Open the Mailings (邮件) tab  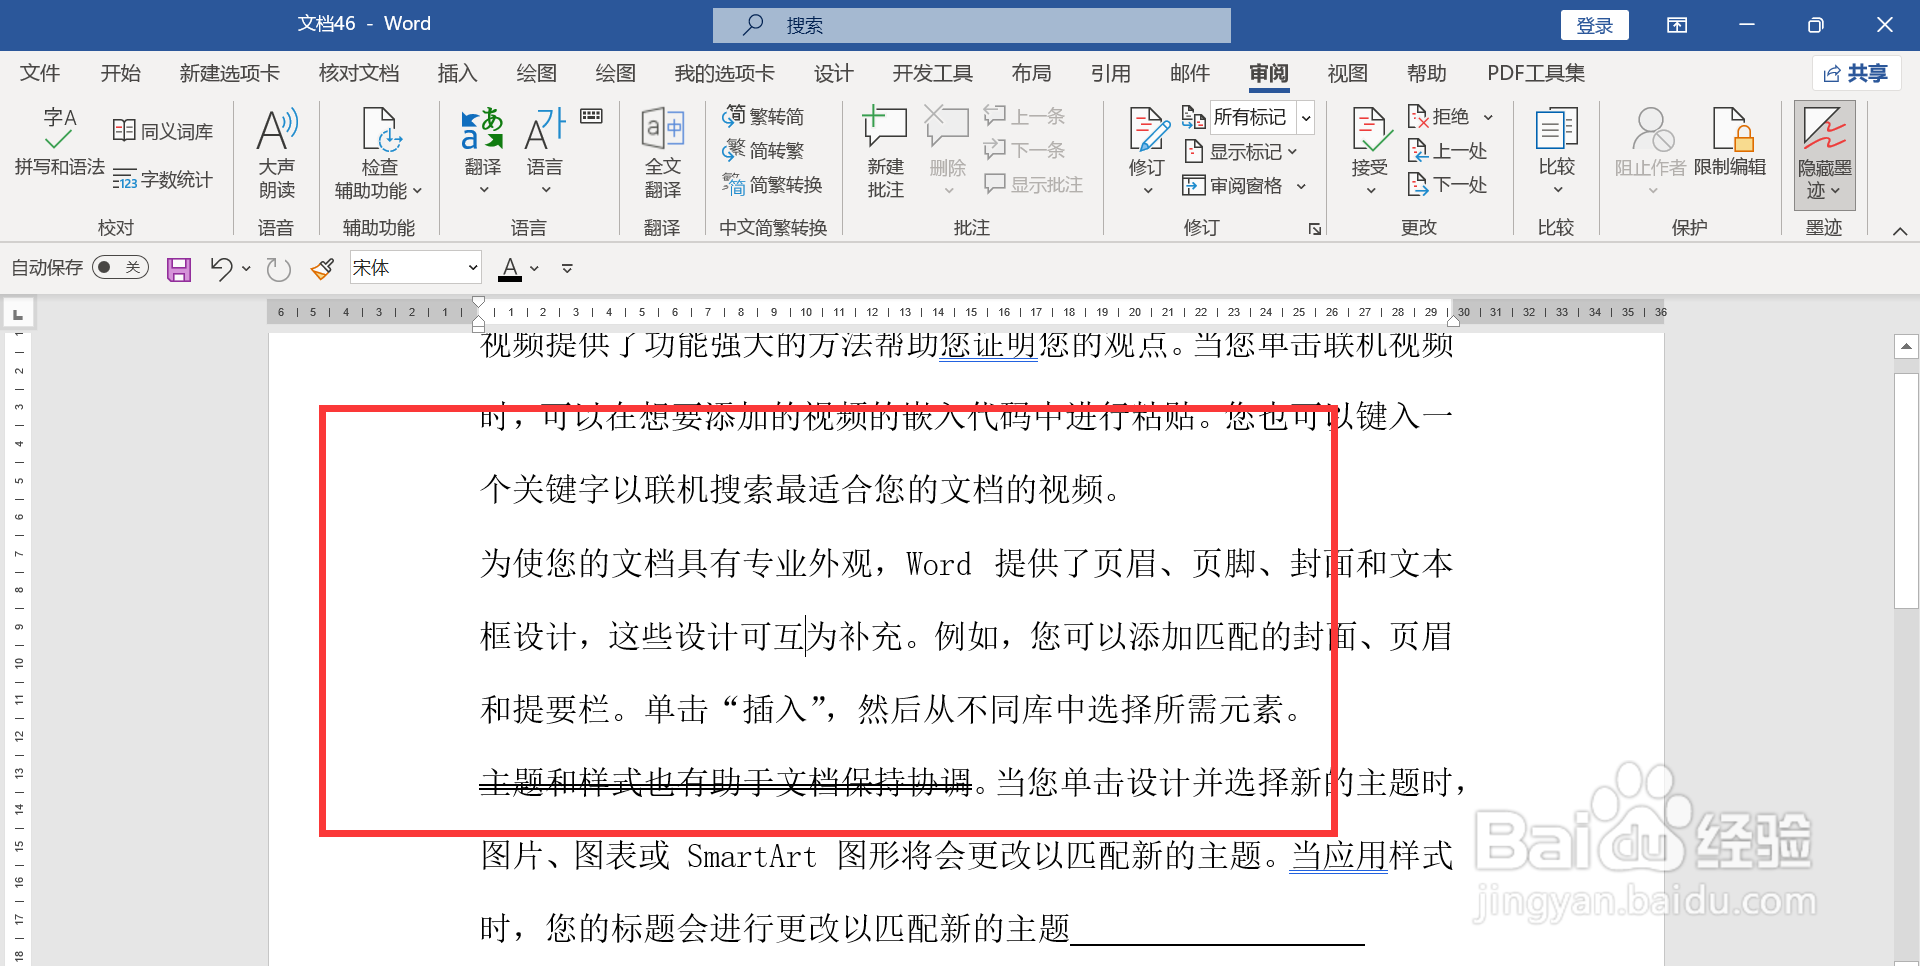[1189, 73]
